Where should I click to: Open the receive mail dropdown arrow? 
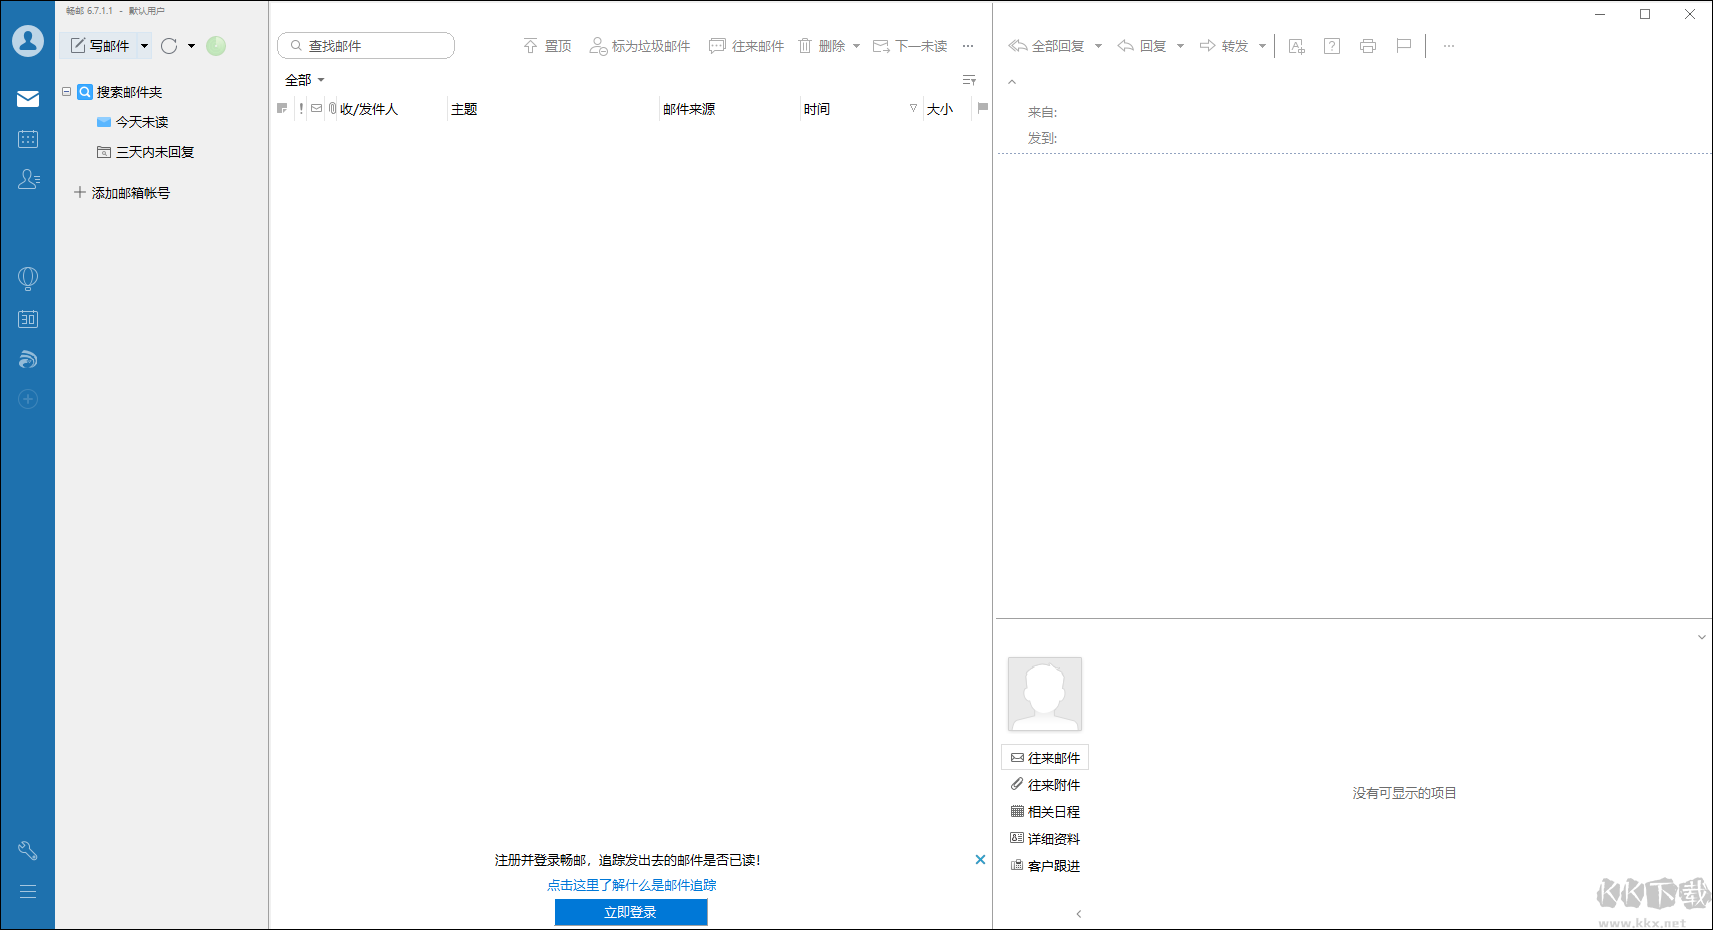point(191,46)
